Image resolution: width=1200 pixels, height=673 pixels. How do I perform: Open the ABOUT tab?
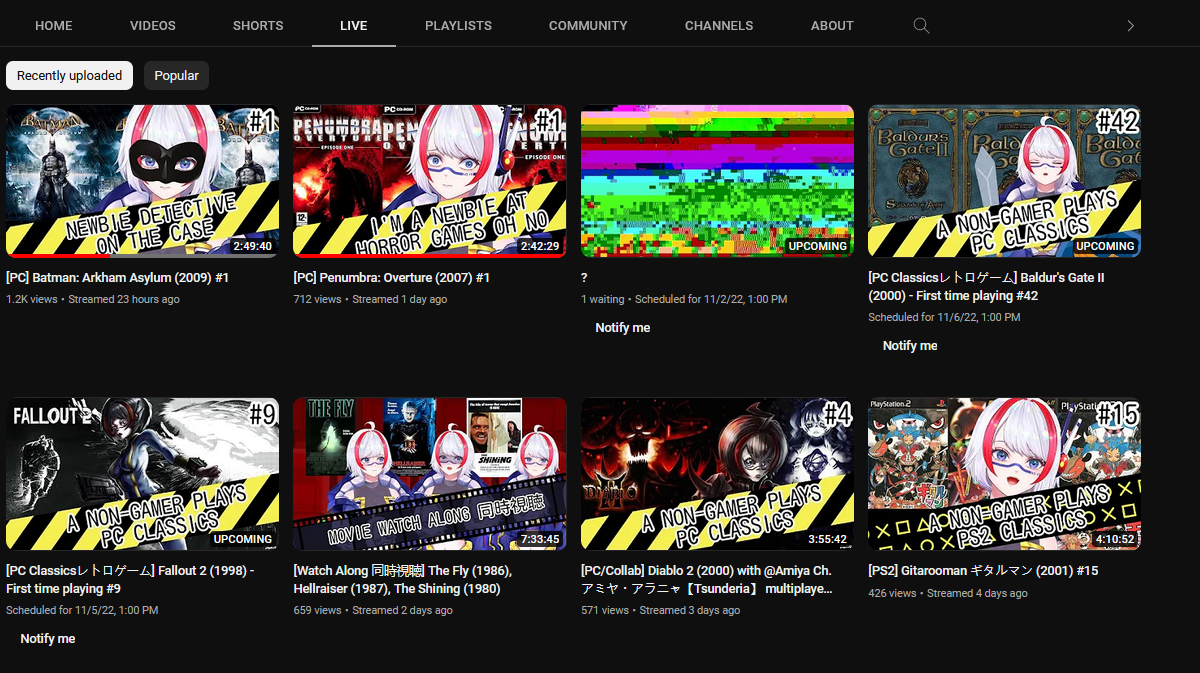tap(832, 26)
